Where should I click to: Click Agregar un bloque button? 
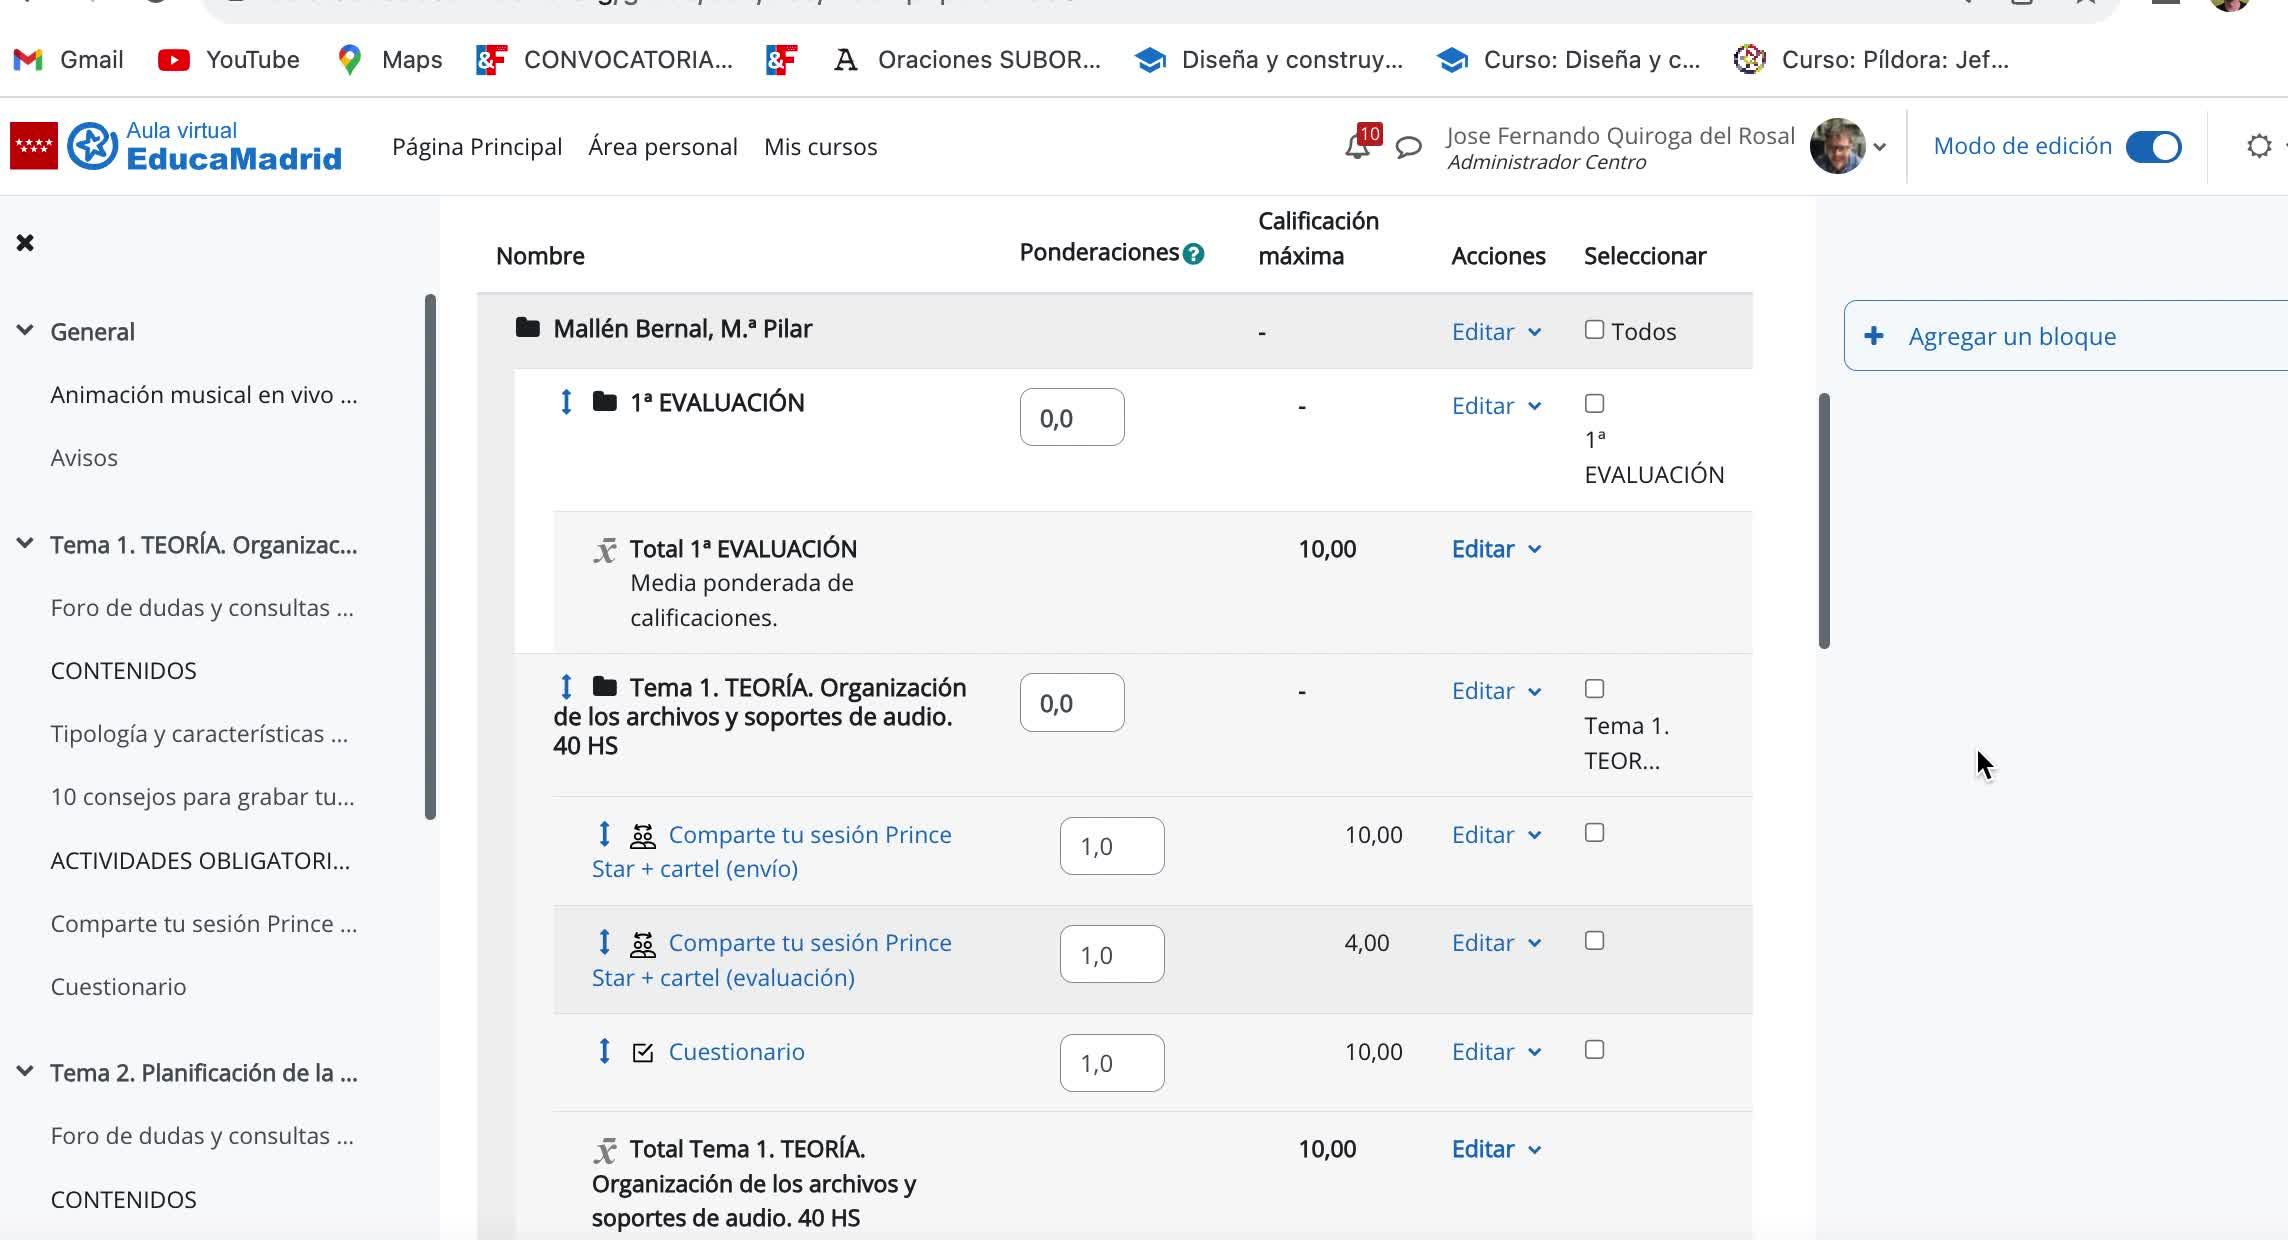(2011, 336)
